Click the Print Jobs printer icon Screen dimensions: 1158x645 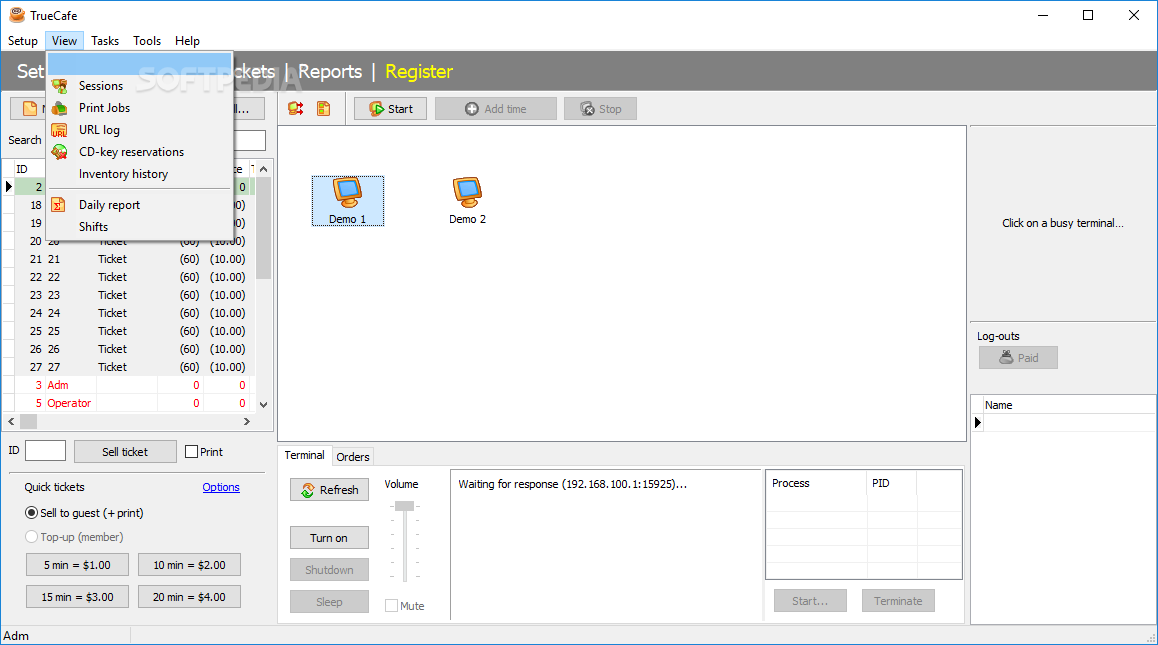tap(59, 108)
